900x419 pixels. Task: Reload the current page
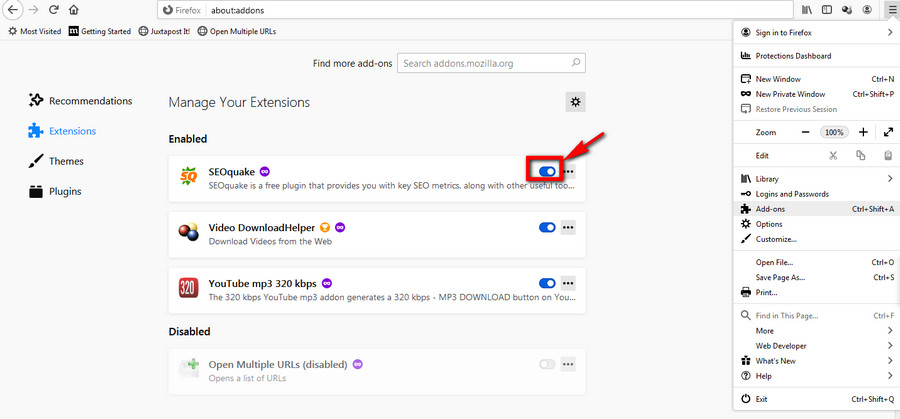point(53,10)
